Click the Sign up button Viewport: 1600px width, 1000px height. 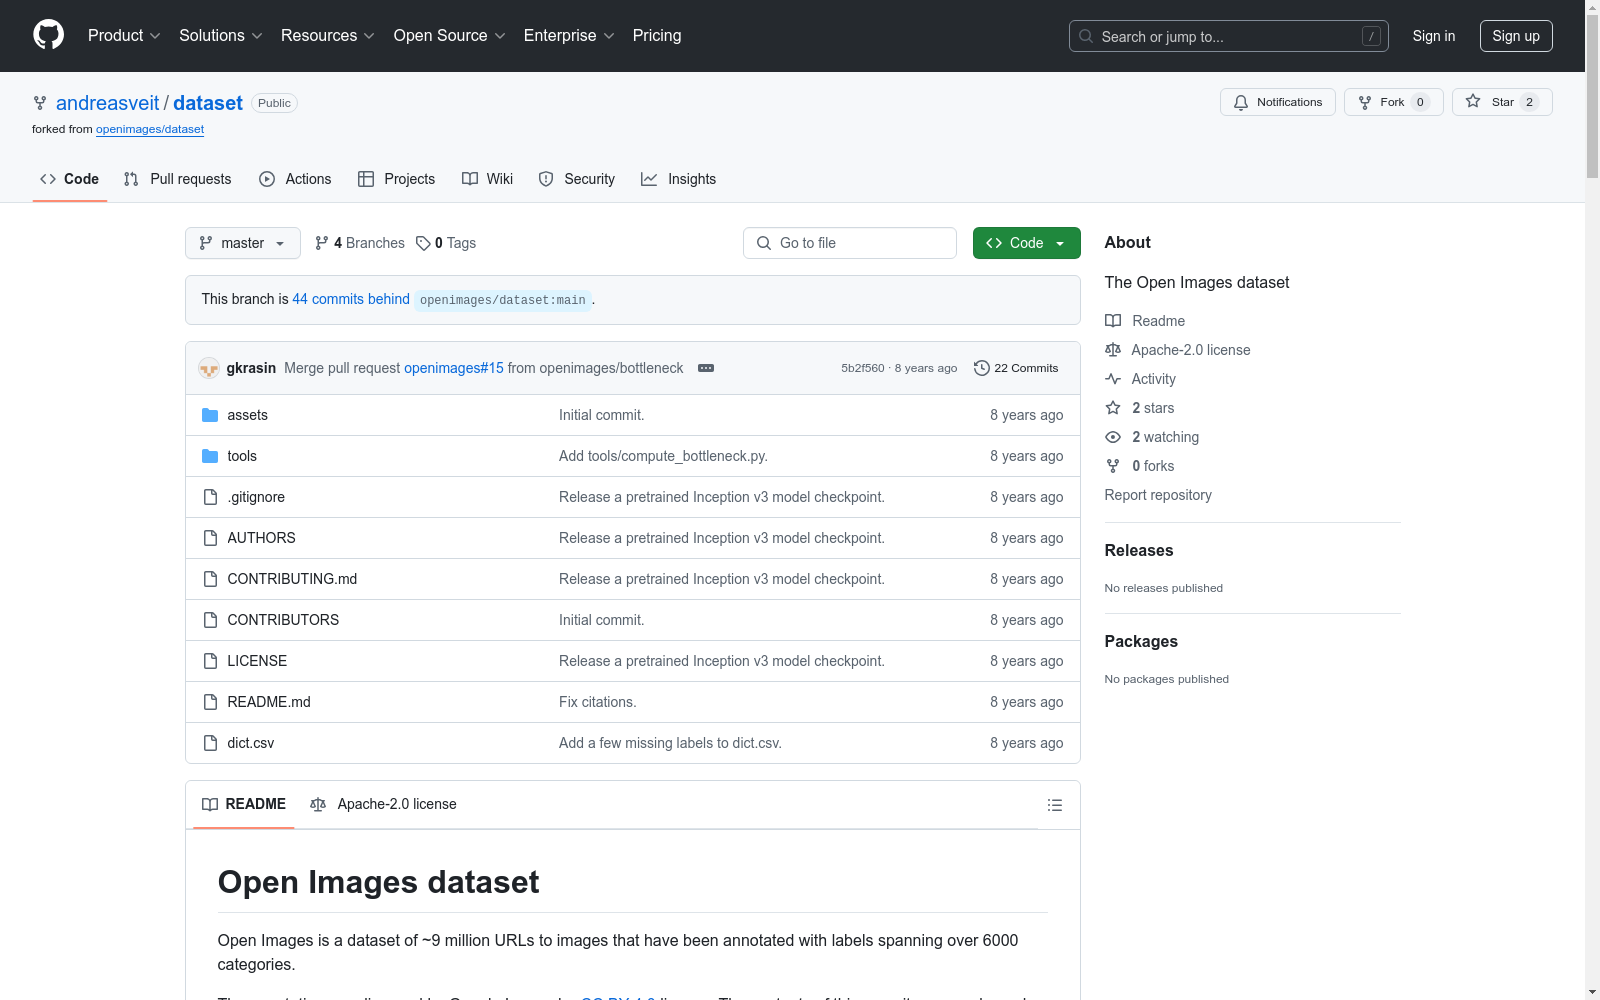(x=1516, y=36)
